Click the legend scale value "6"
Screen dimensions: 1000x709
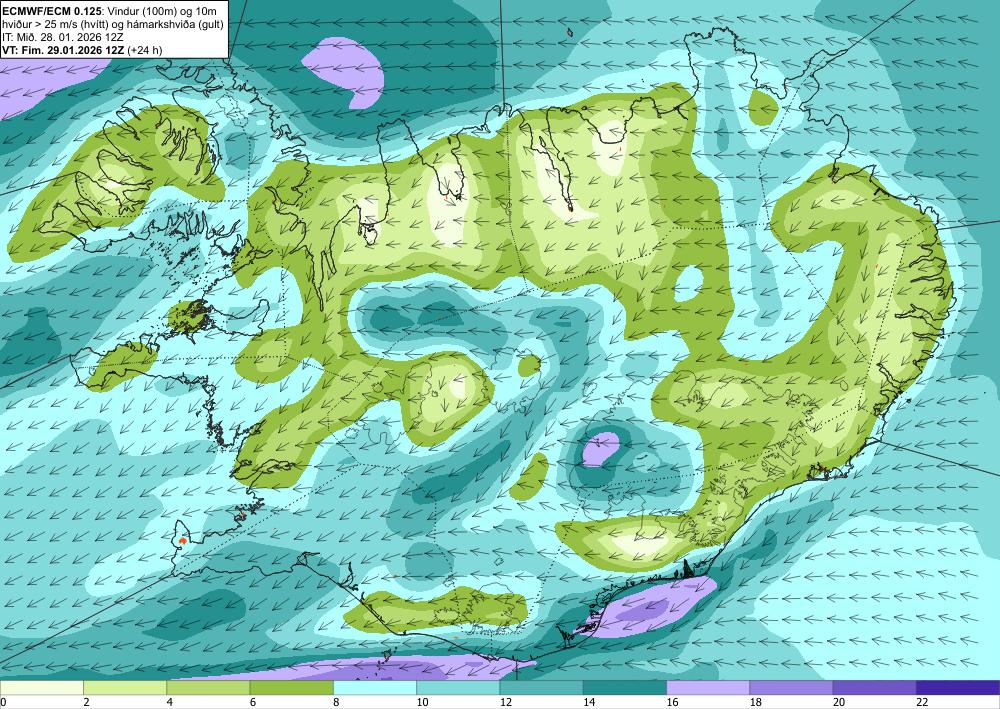click(x=253, y=702)
